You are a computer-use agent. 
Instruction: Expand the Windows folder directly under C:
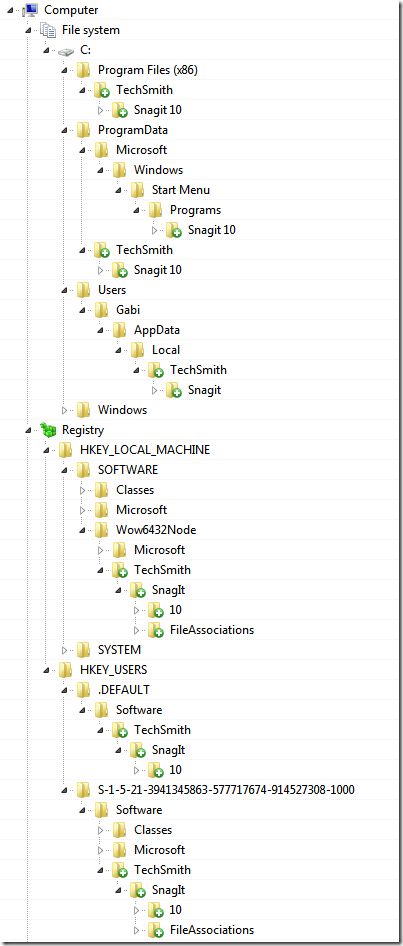point(65,410)
